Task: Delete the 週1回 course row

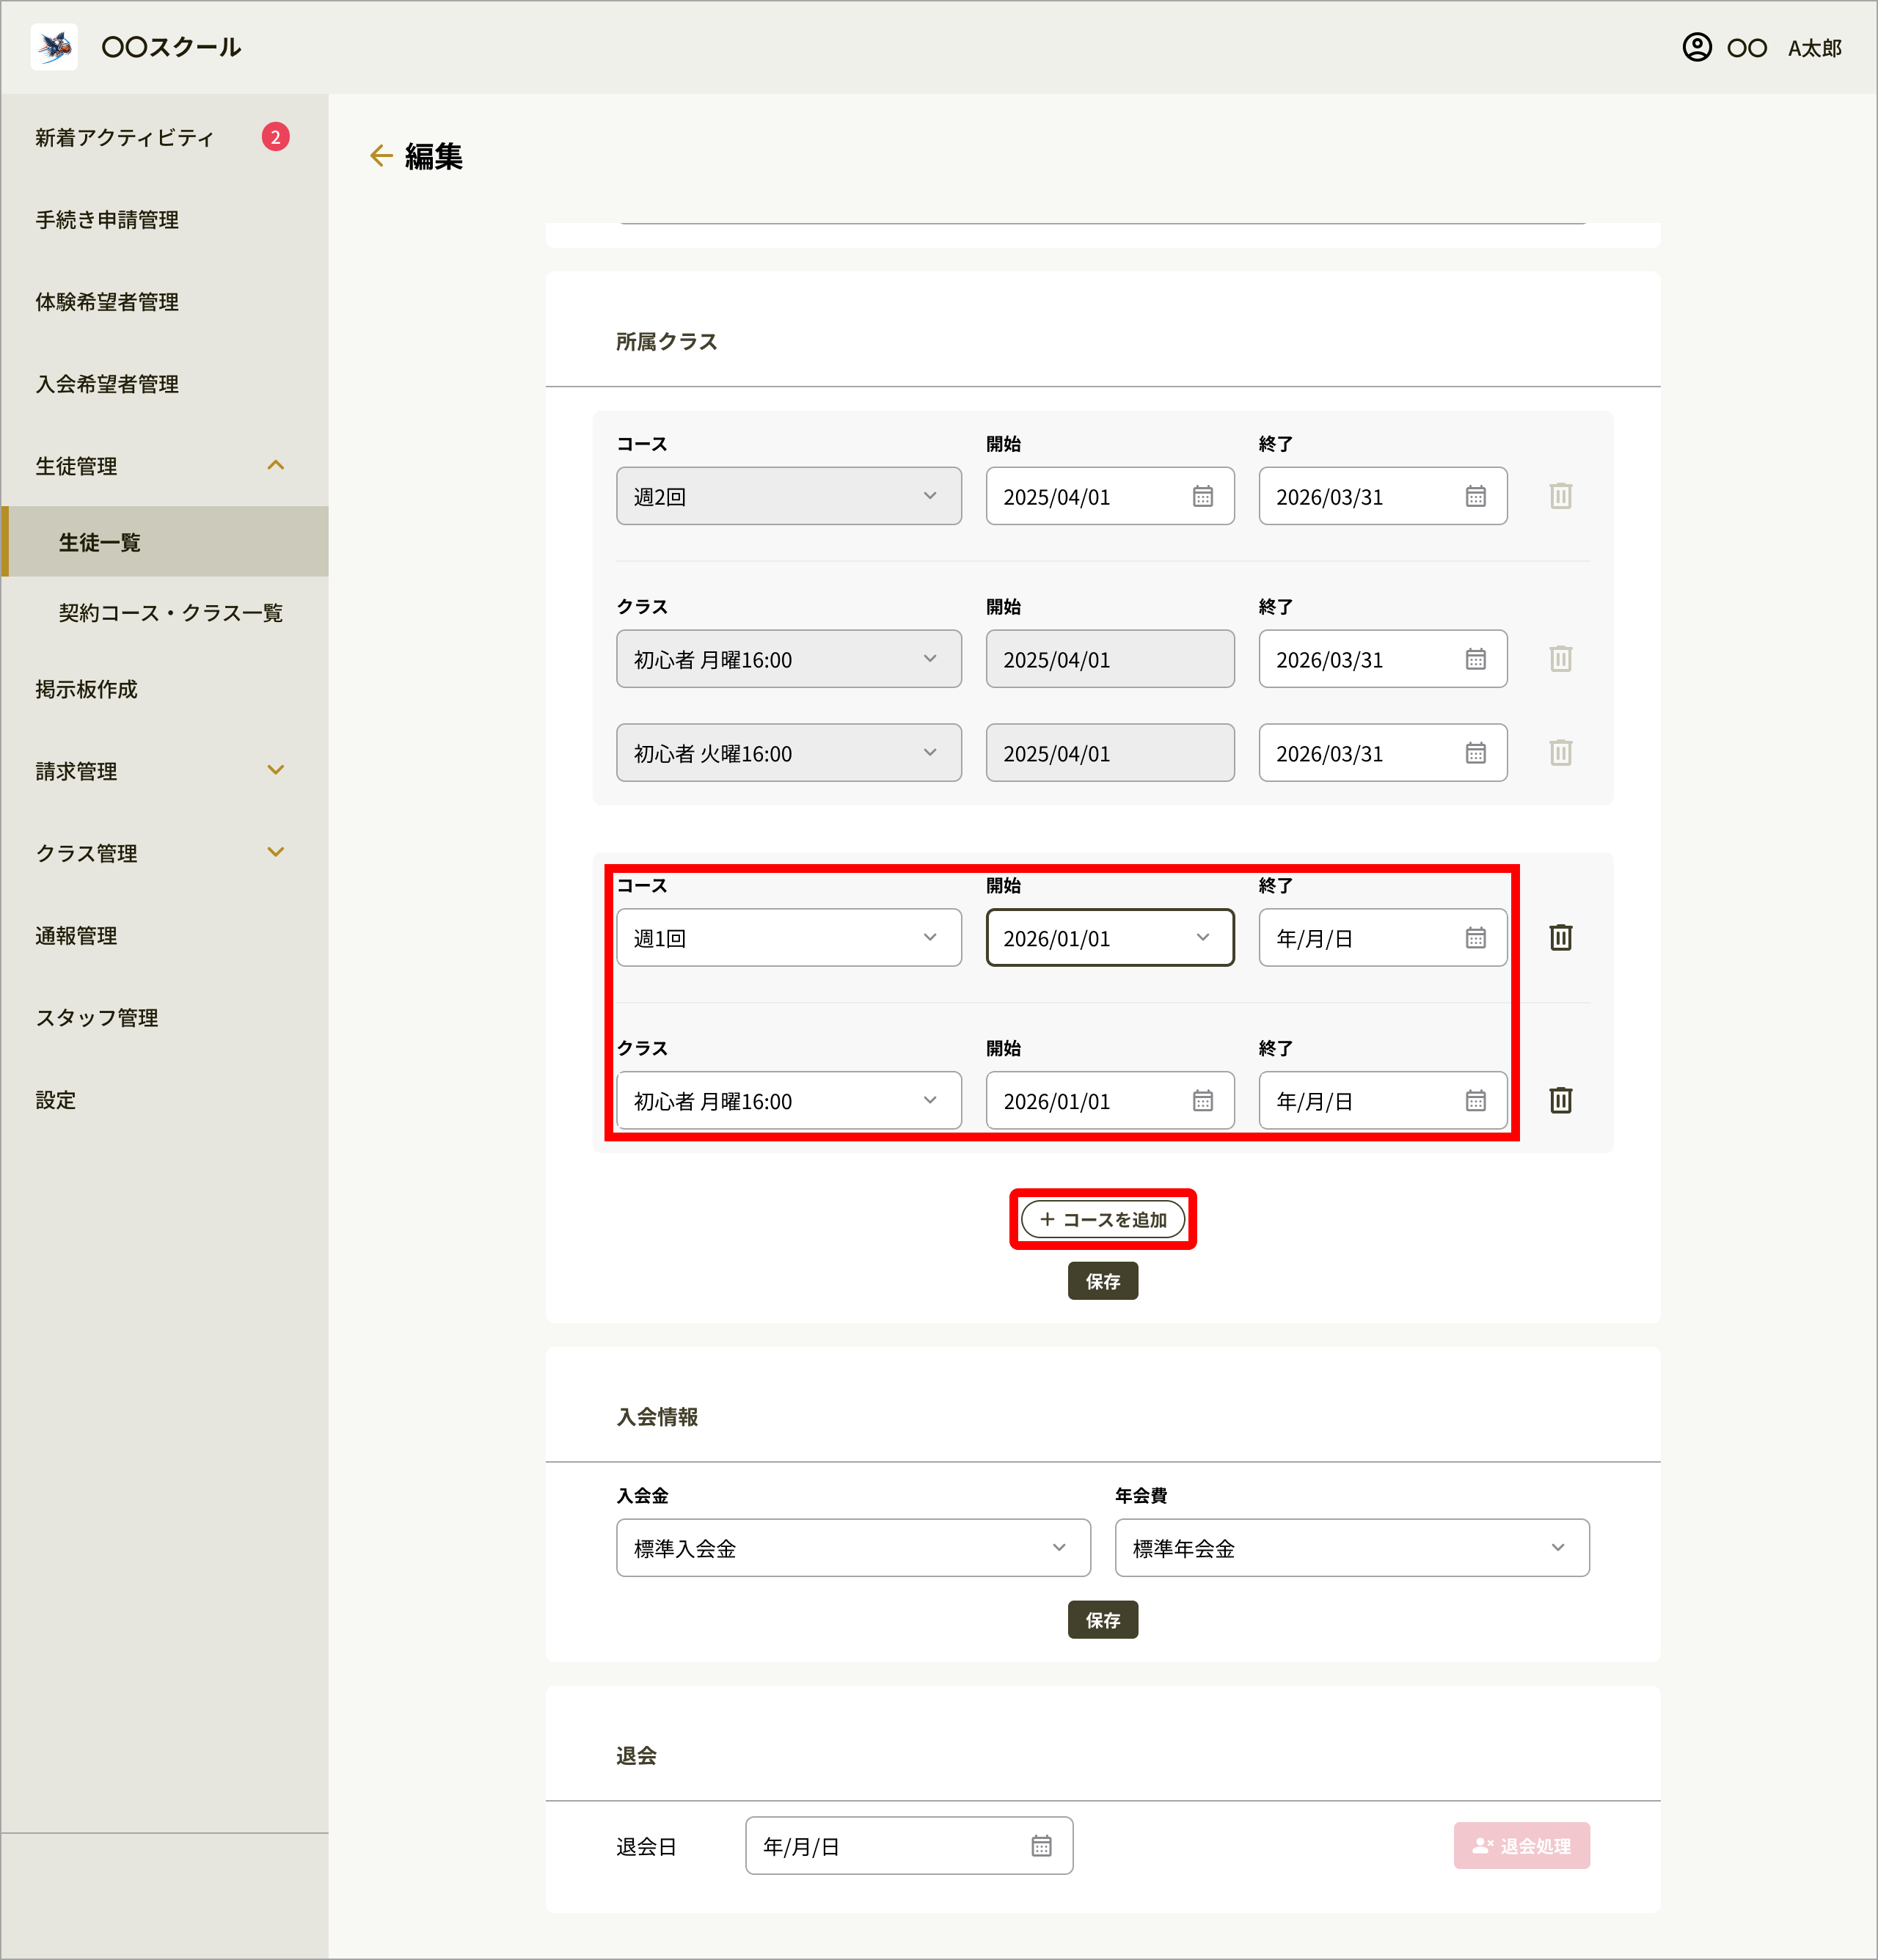Action: click(x=1560, y=938)
